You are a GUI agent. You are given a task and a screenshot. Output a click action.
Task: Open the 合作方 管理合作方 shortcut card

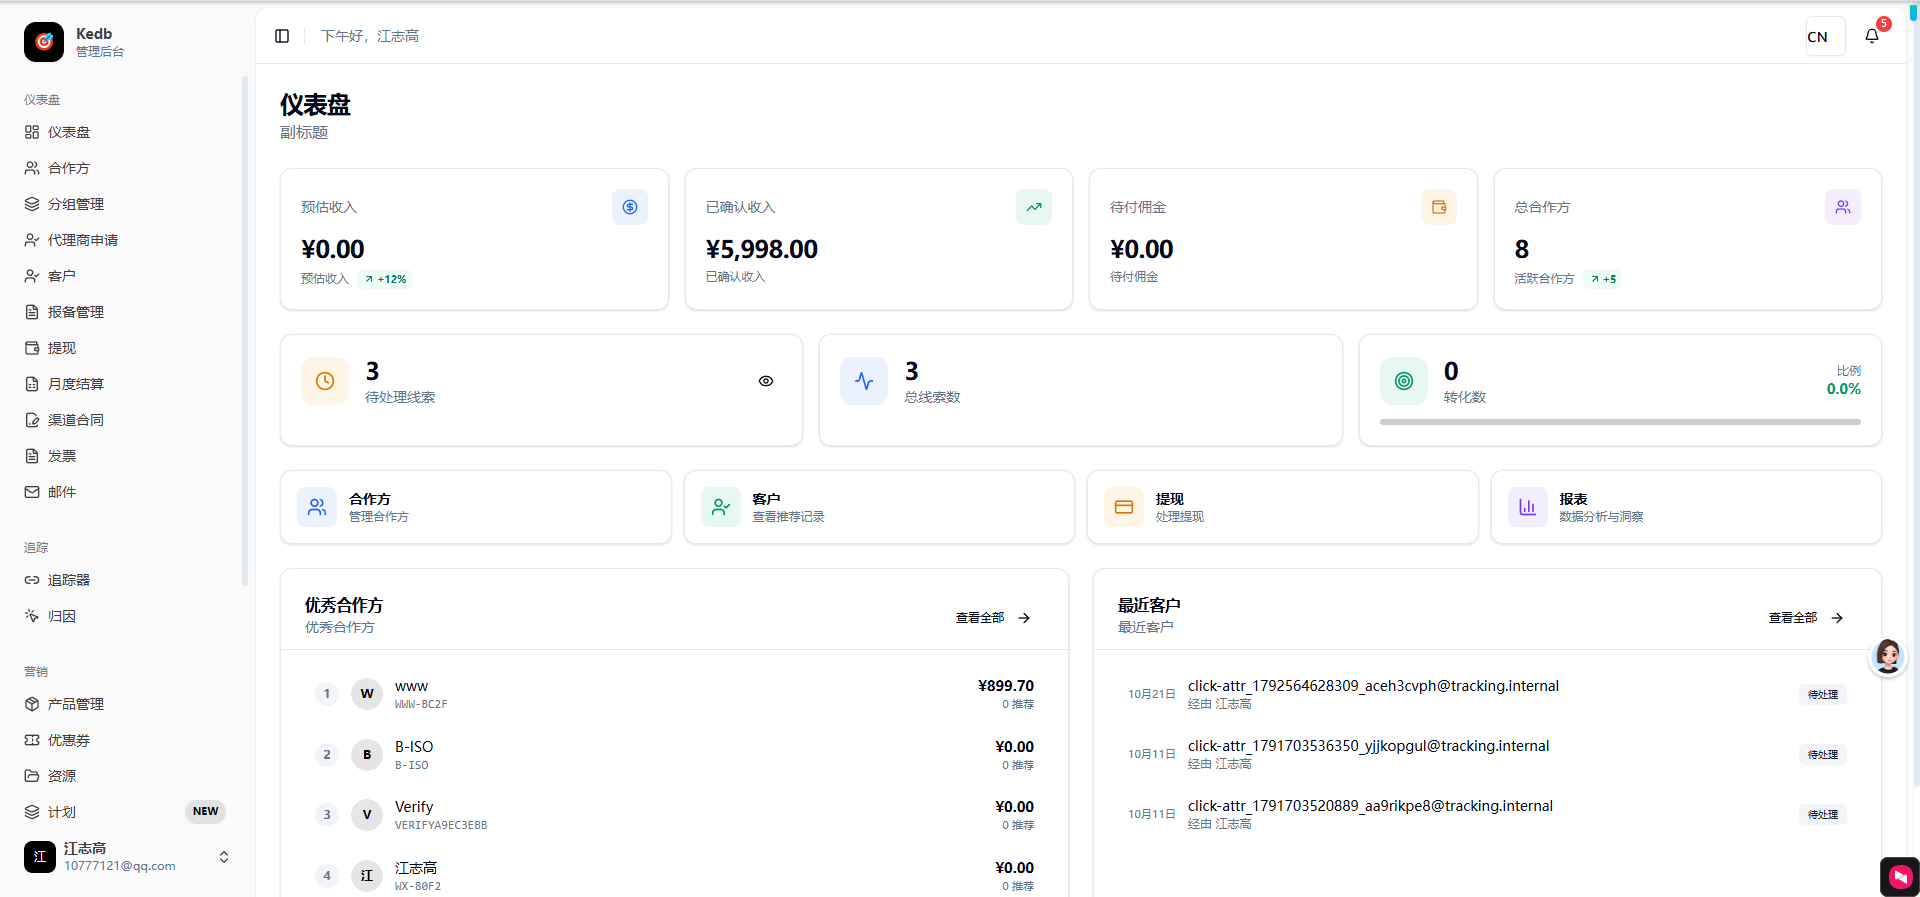coord(476,507)
